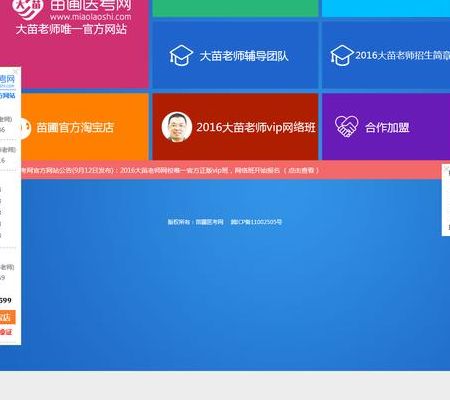Close the right floating panel
The image size is (450, 400).
coord(447,169)
